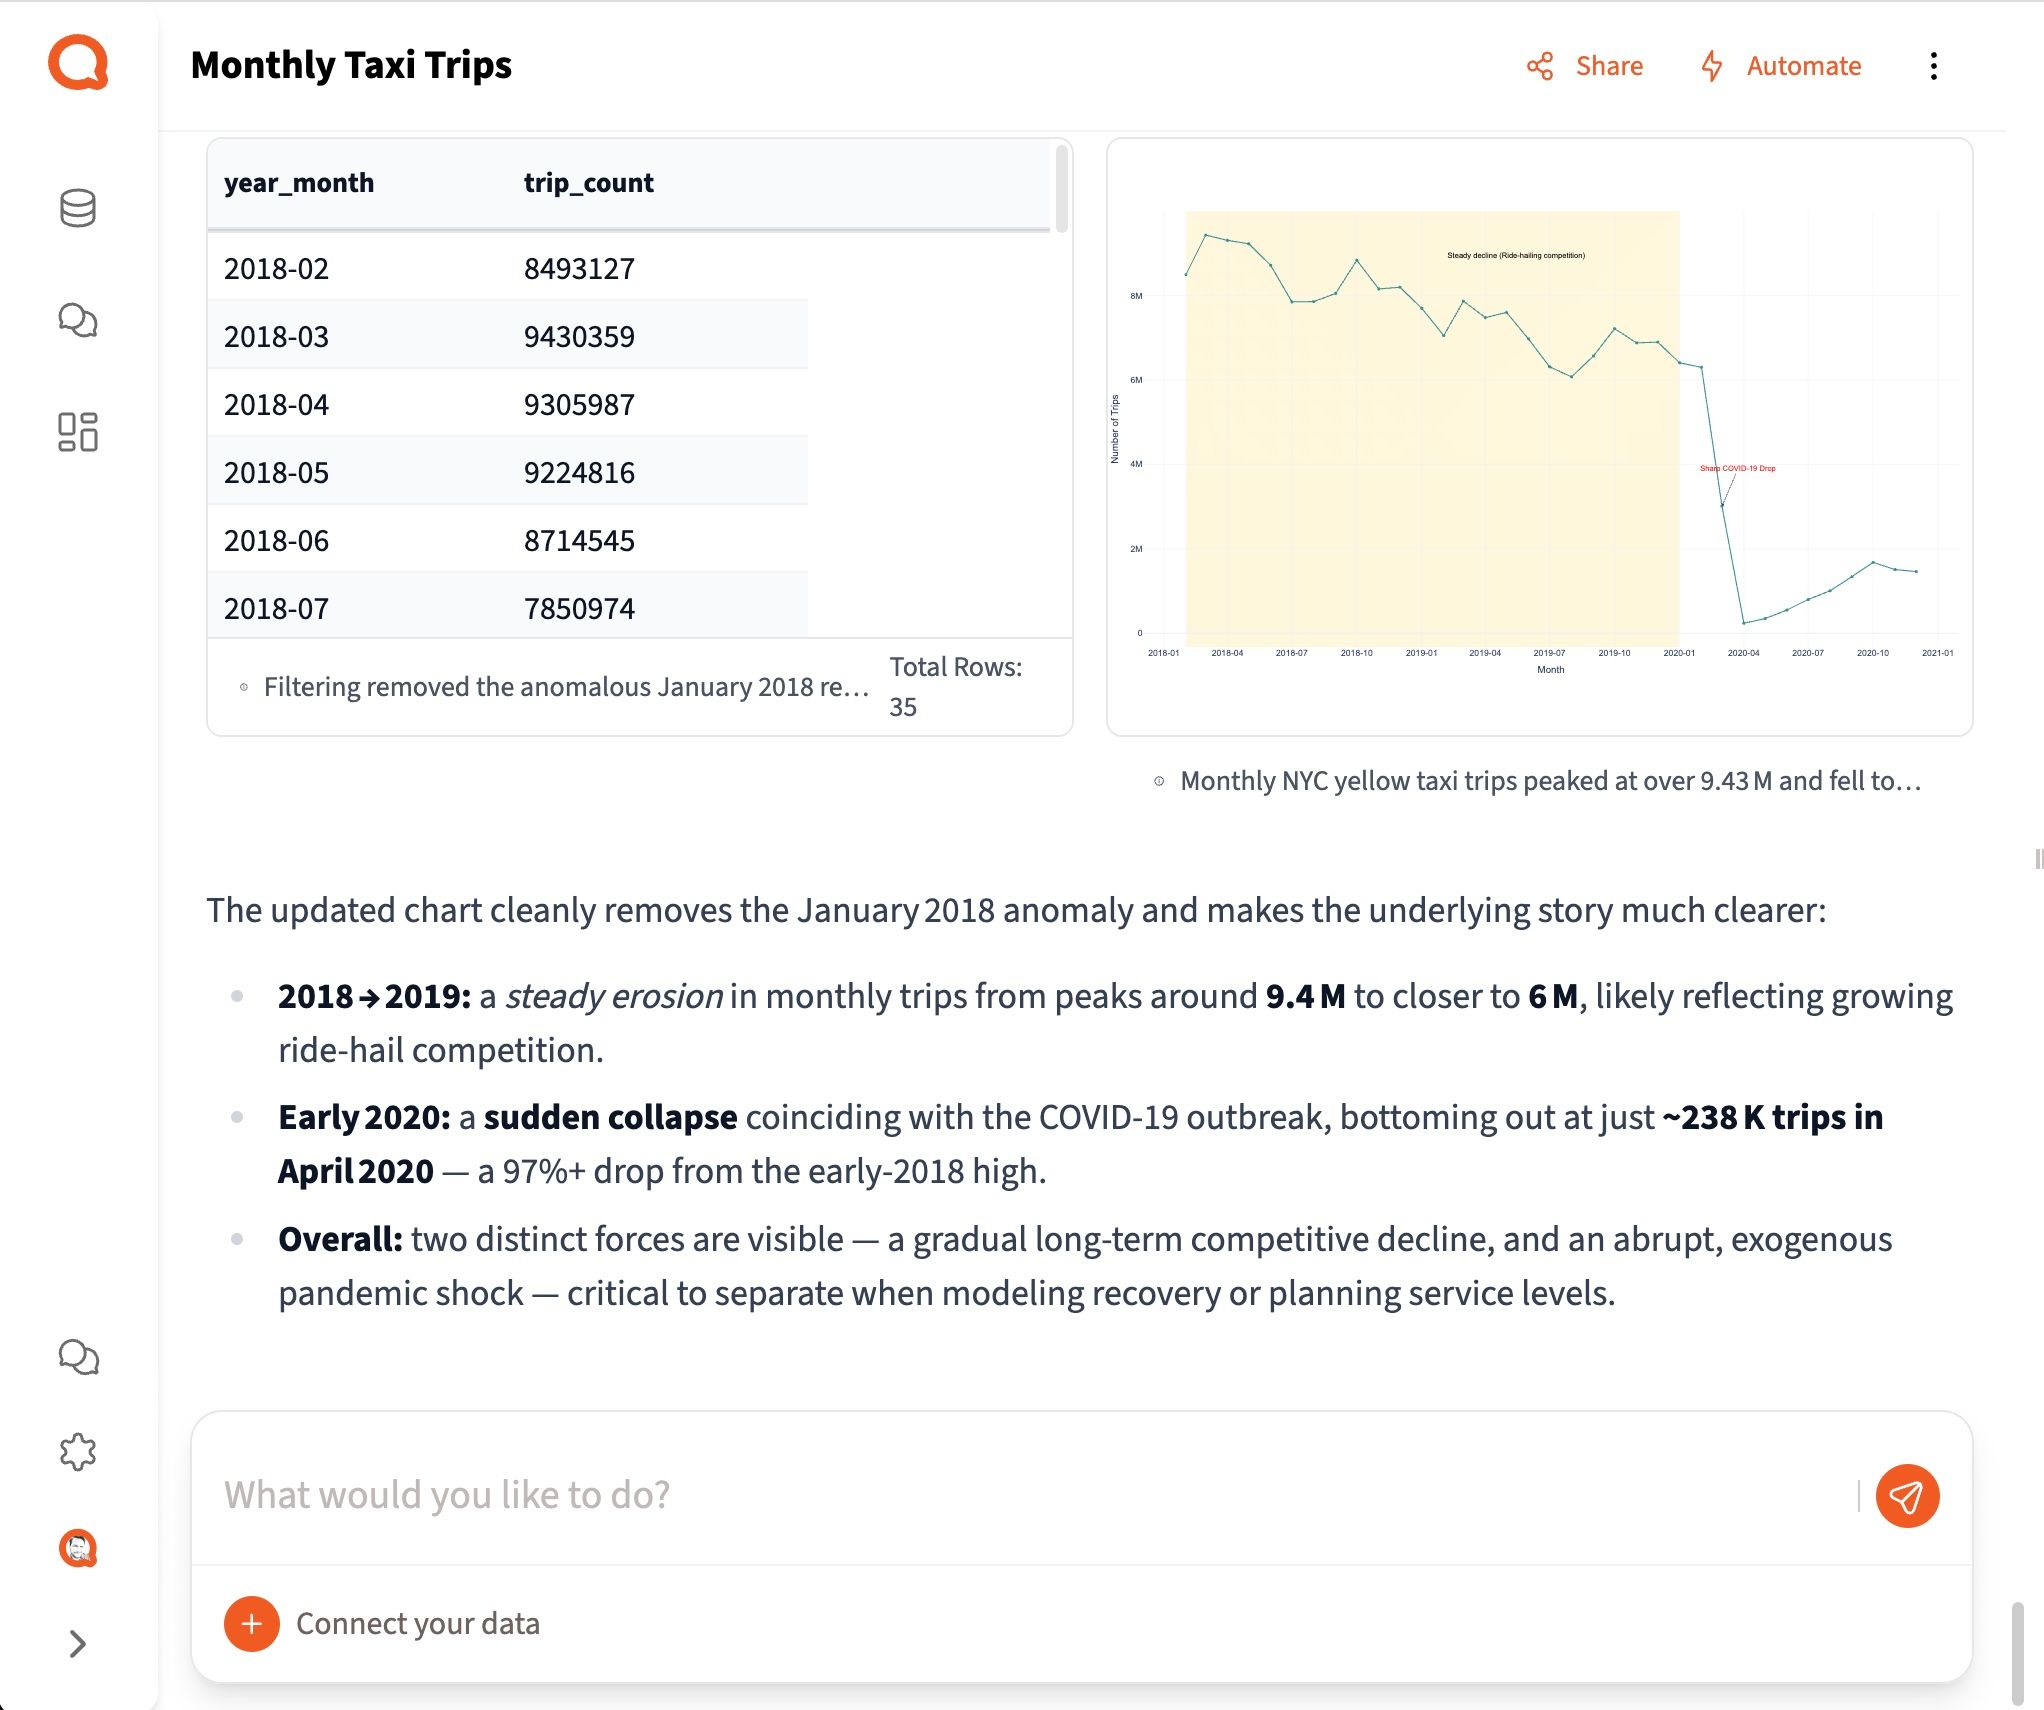2044x1710 pixels.
Task: Click the user avatar icon
Action: (x=78, y=1548)
